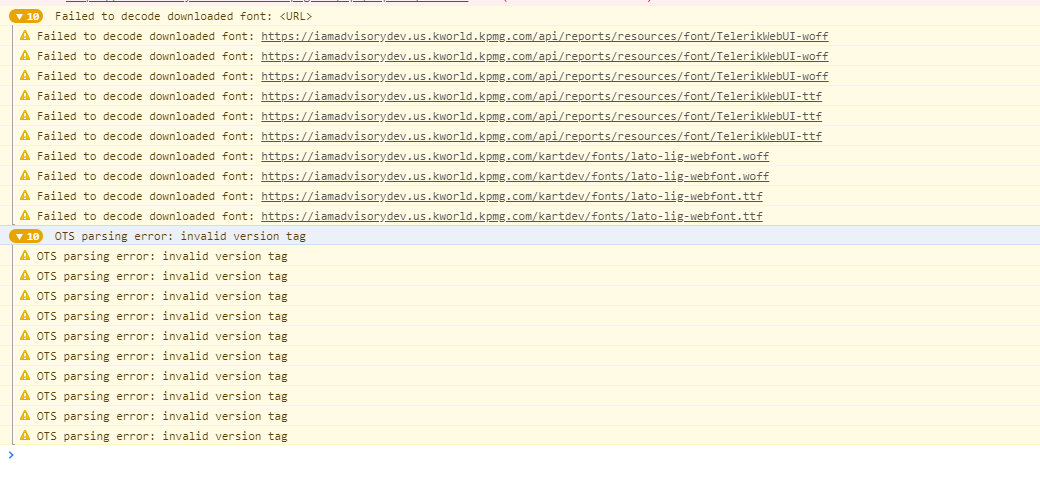Open the last TelerikWebUI-ttf font link
Image resolution: width=1040 pixels, height=480 pixels.
[541, 136]
